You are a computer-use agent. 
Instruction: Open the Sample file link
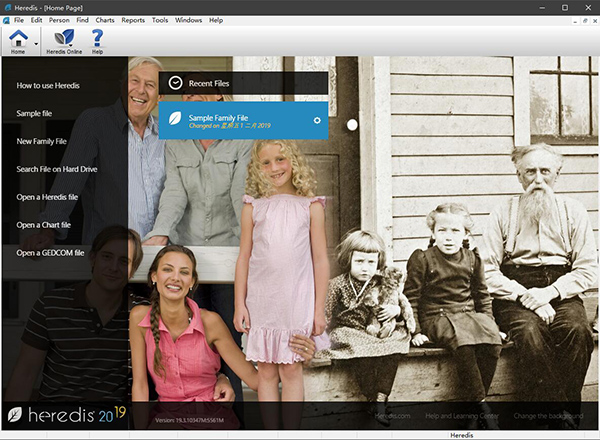[x=34, y=114]
